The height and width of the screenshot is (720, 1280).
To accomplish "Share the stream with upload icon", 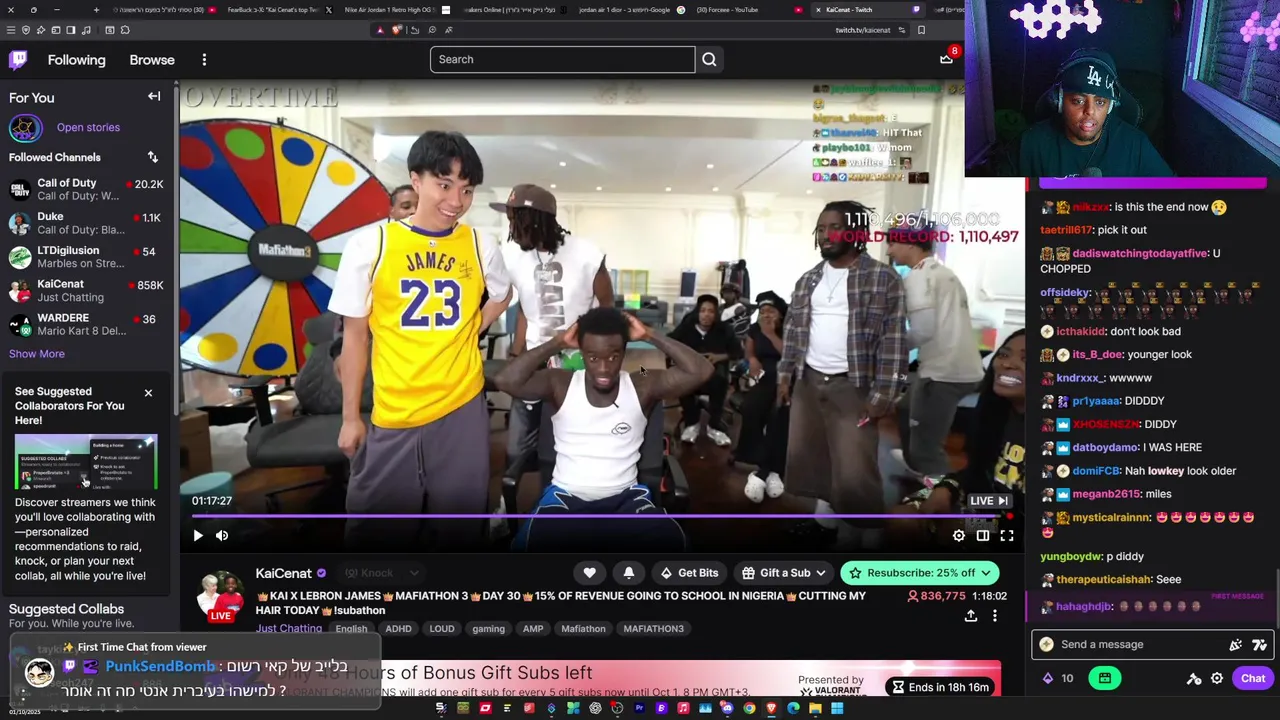I will coord(970,617).
